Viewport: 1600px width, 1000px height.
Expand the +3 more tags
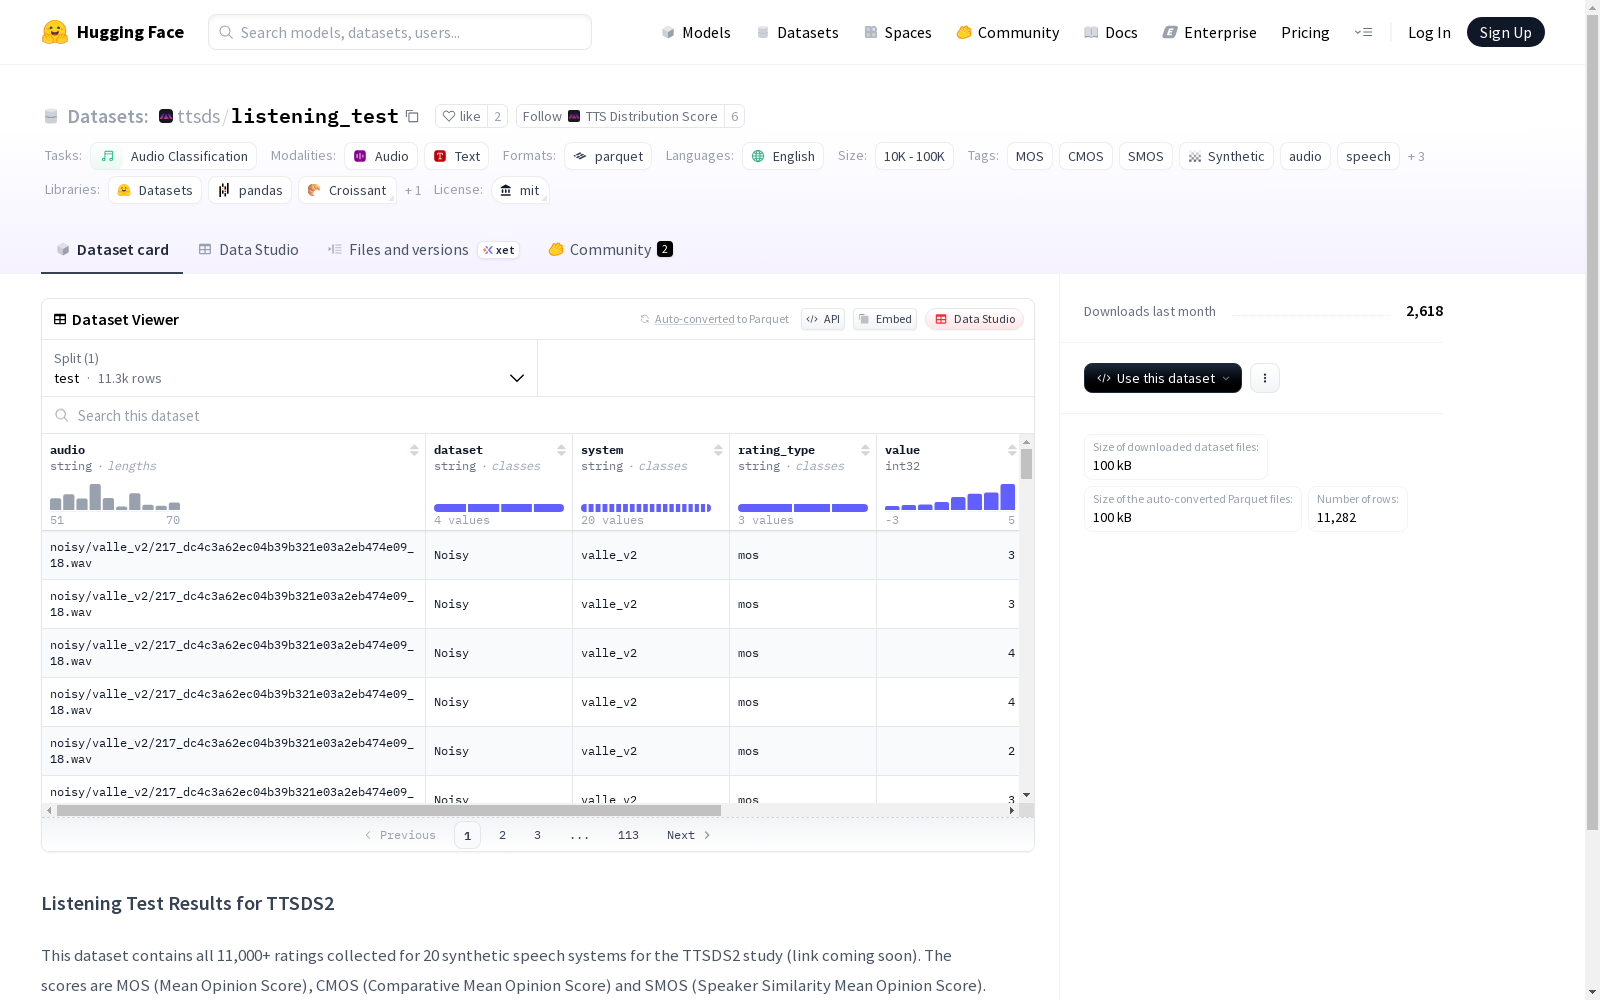point(1416,156)
